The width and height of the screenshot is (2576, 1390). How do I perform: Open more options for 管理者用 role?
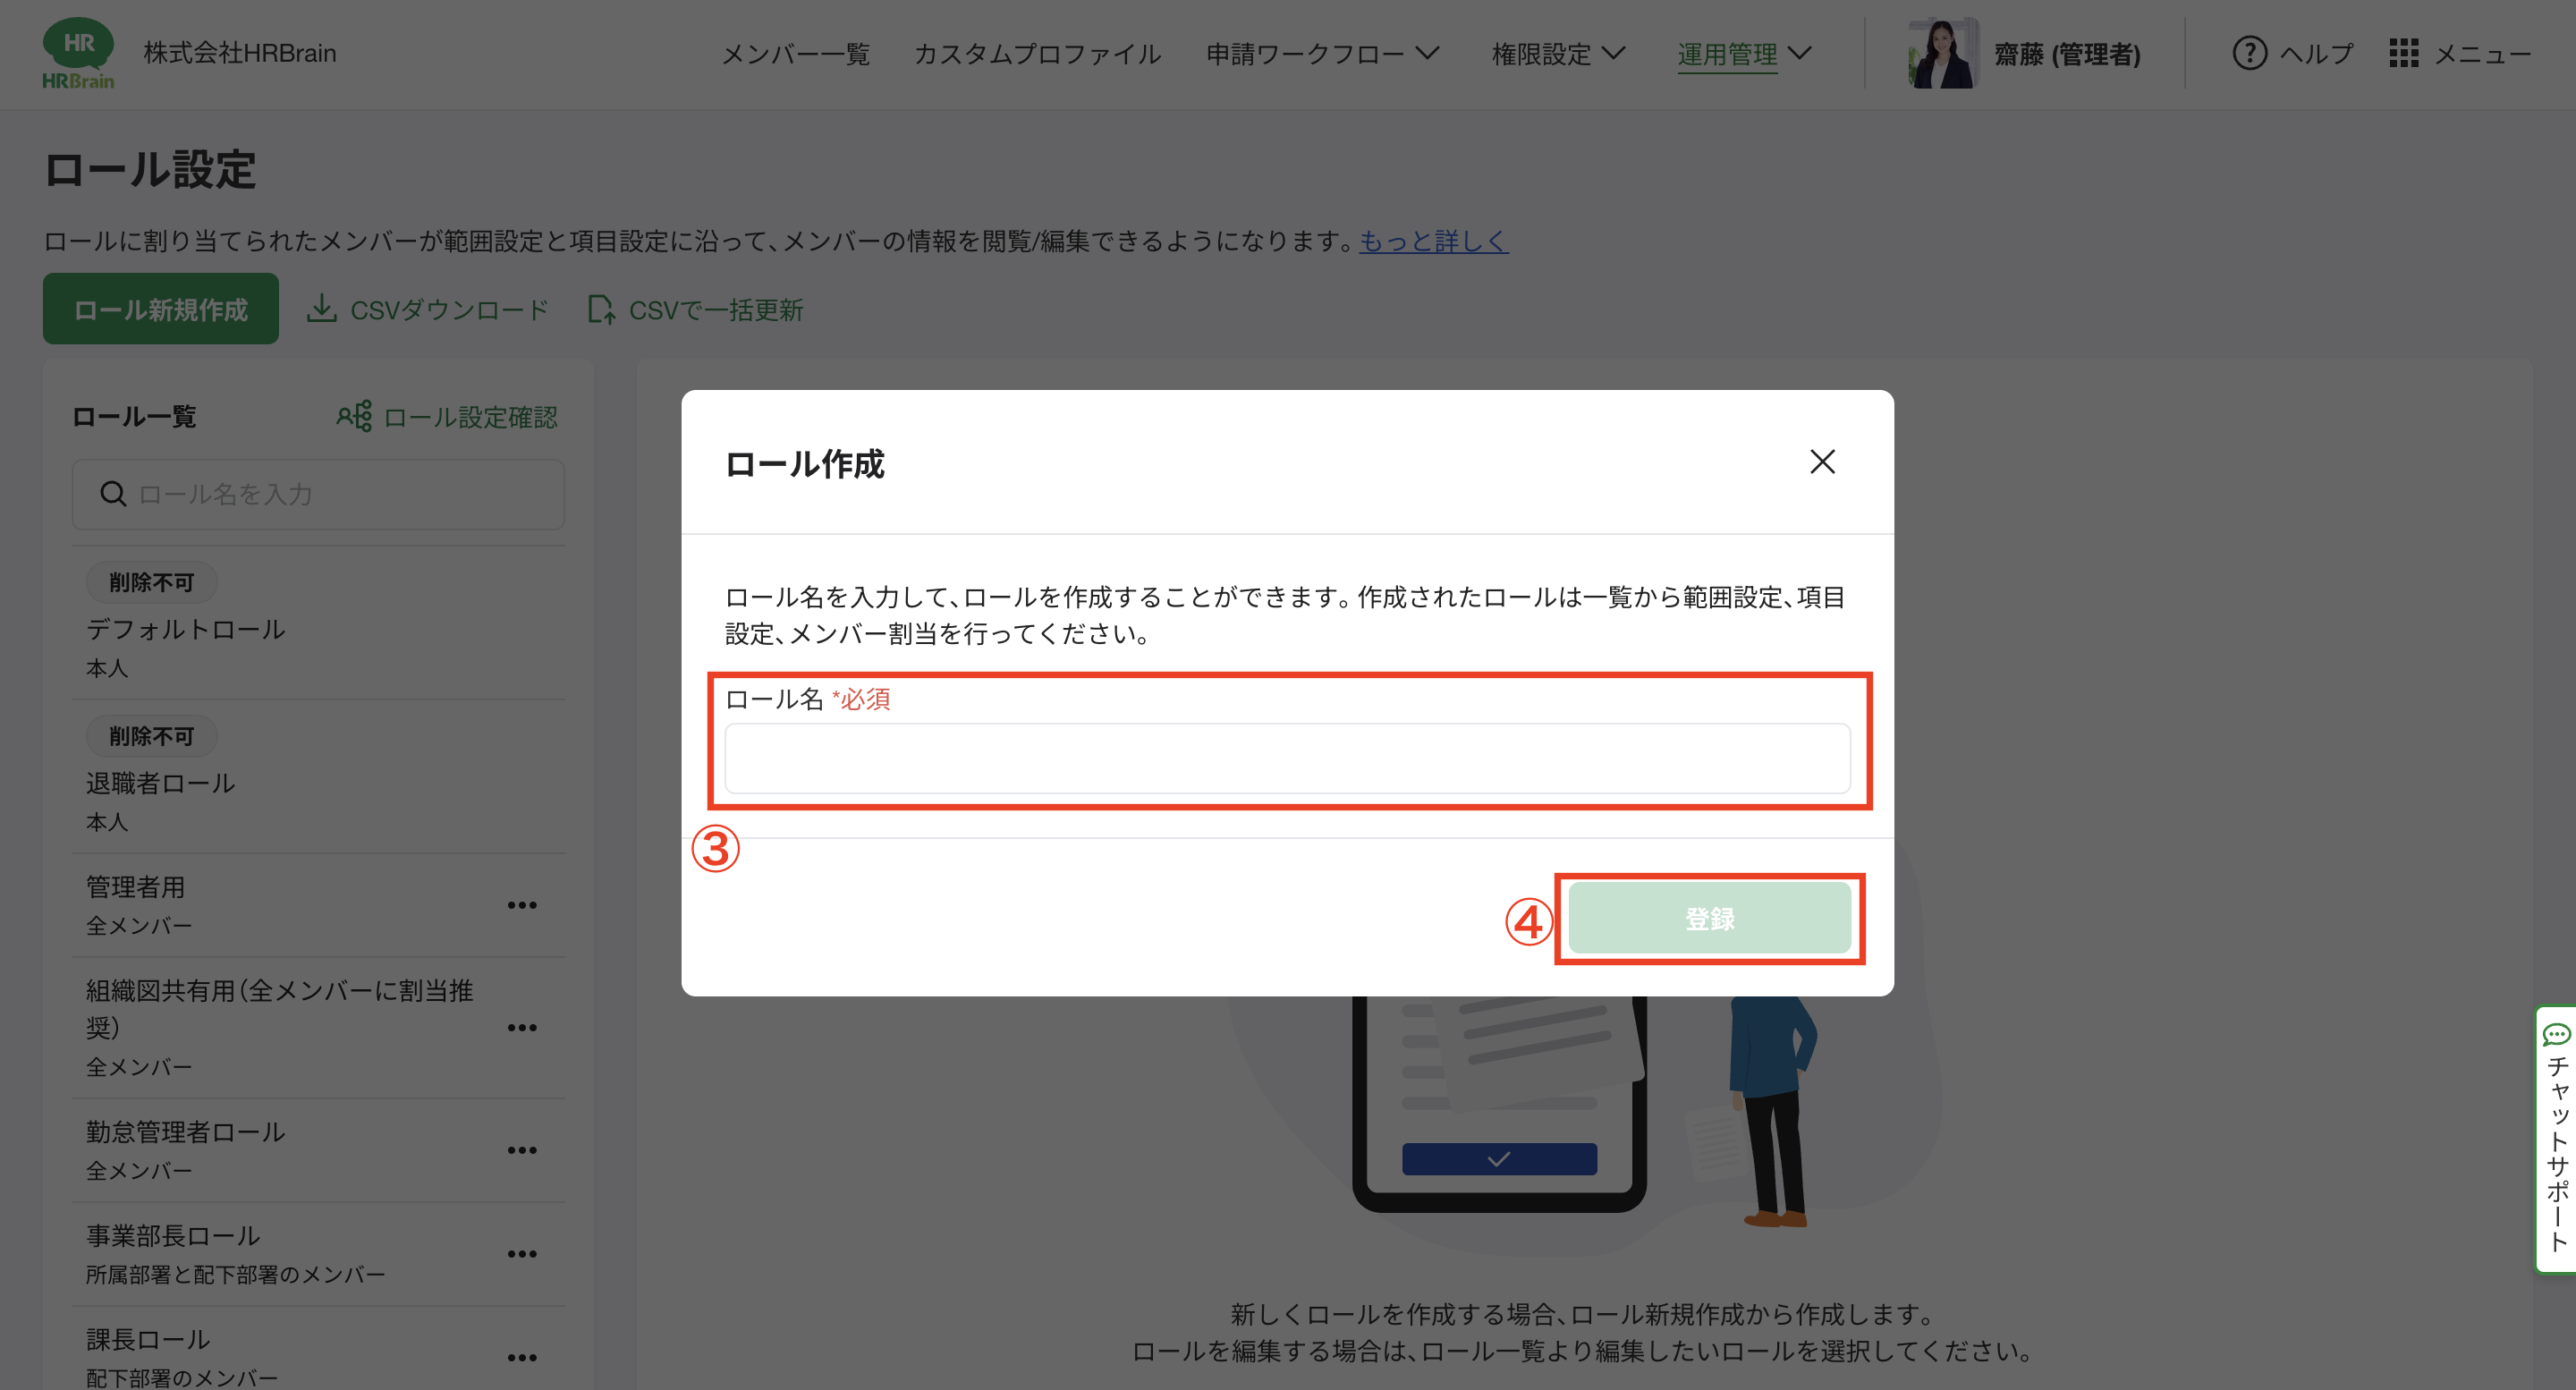[522, 905]
